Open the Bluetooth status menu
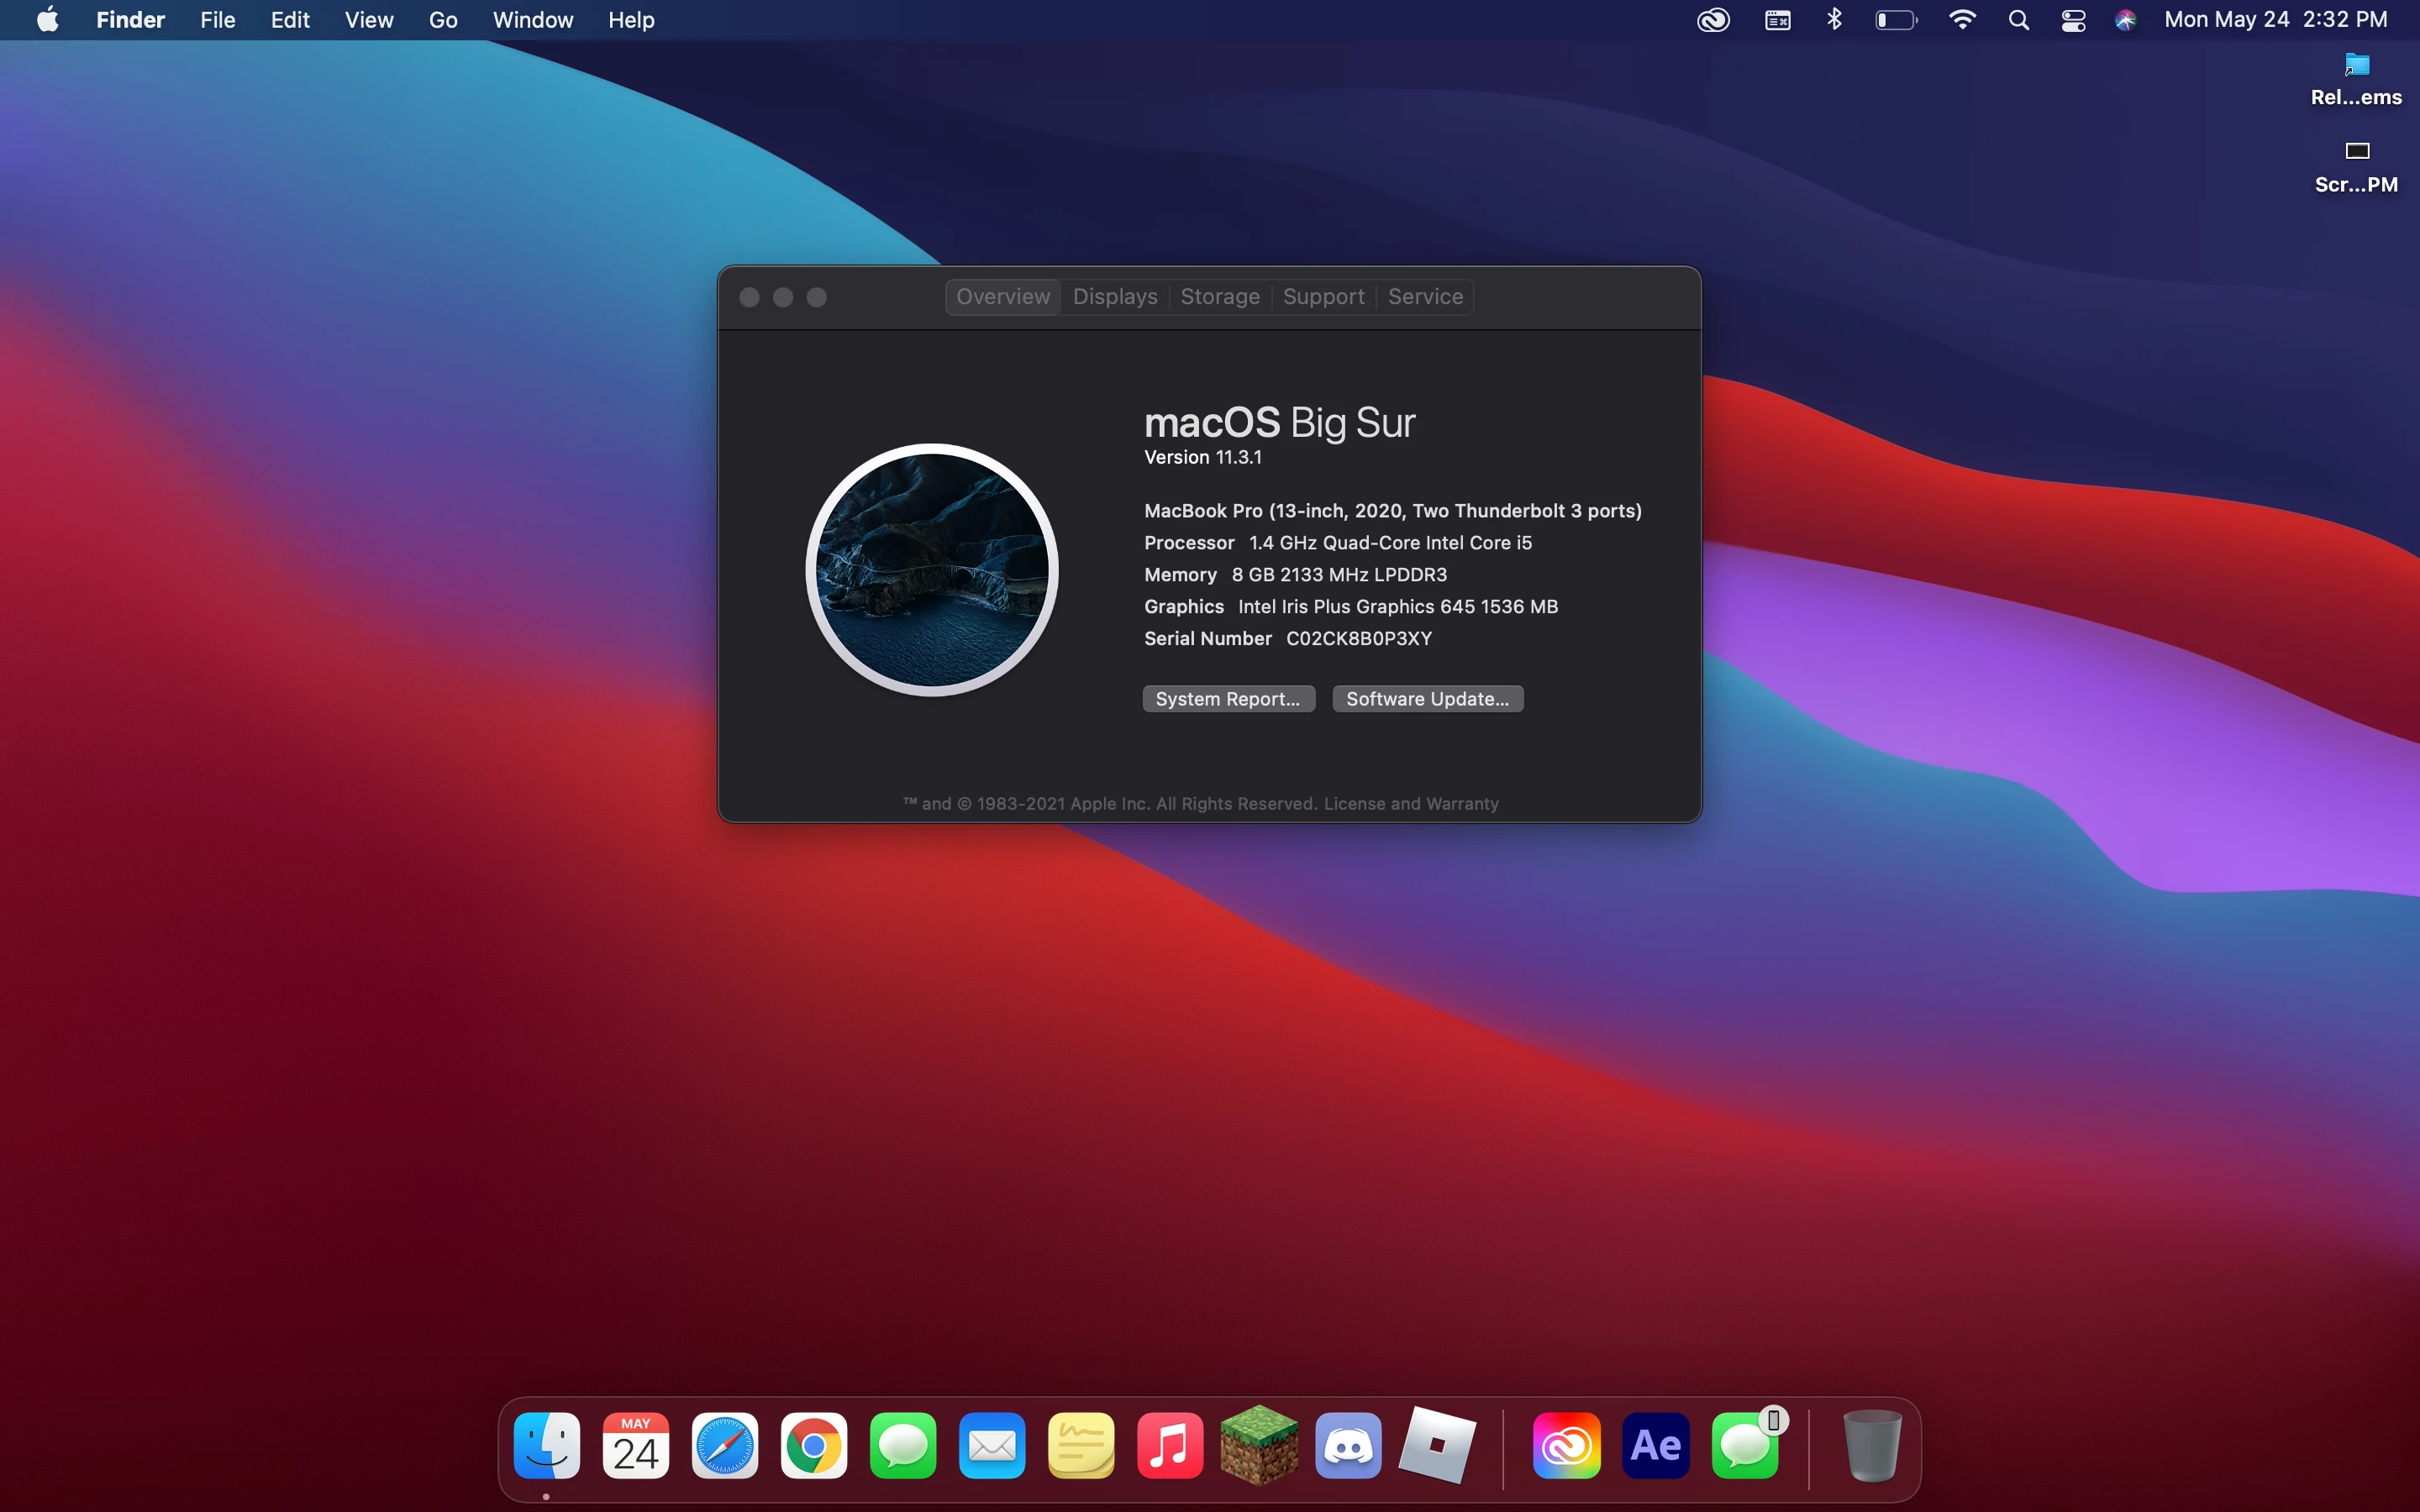Viewport: 2420px width, 1512px height. 1834,20
